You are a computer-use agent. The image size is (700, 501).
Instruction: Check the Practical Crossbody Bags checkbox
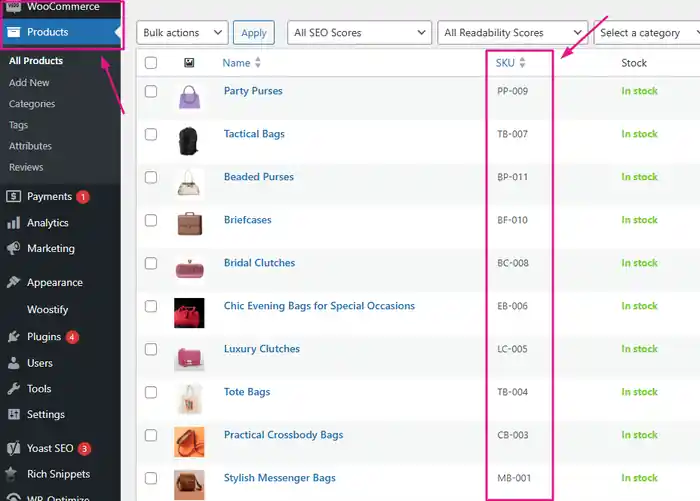[151, 435]
